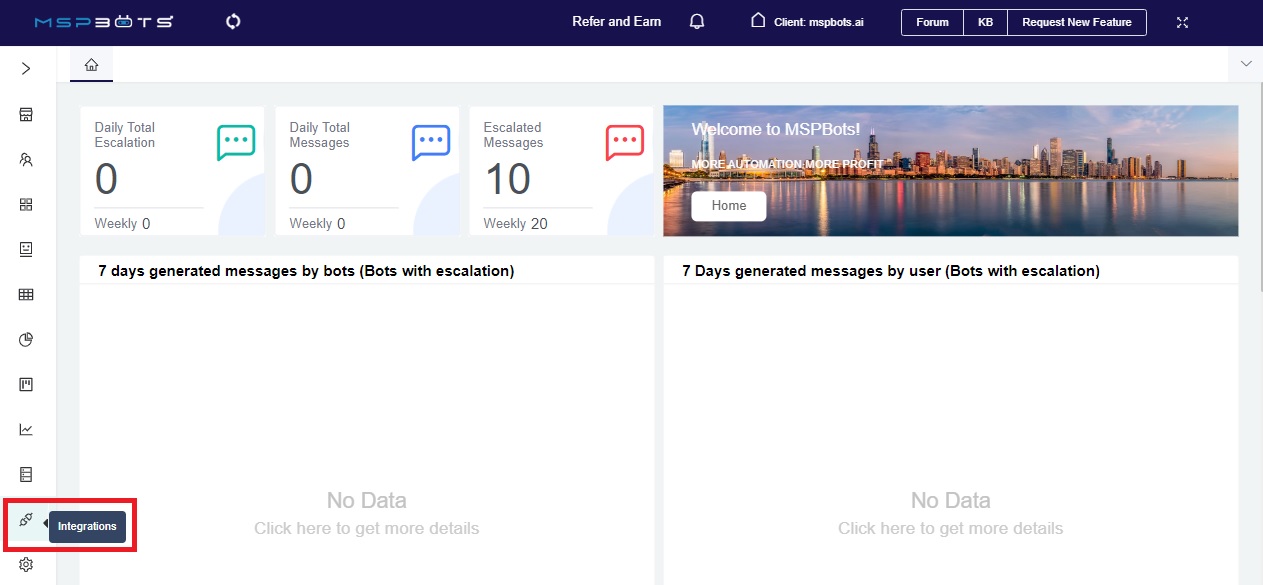The image size is (1263, 585).
Task: Click the sync refresh icon in the header
Action: (232, 21)
